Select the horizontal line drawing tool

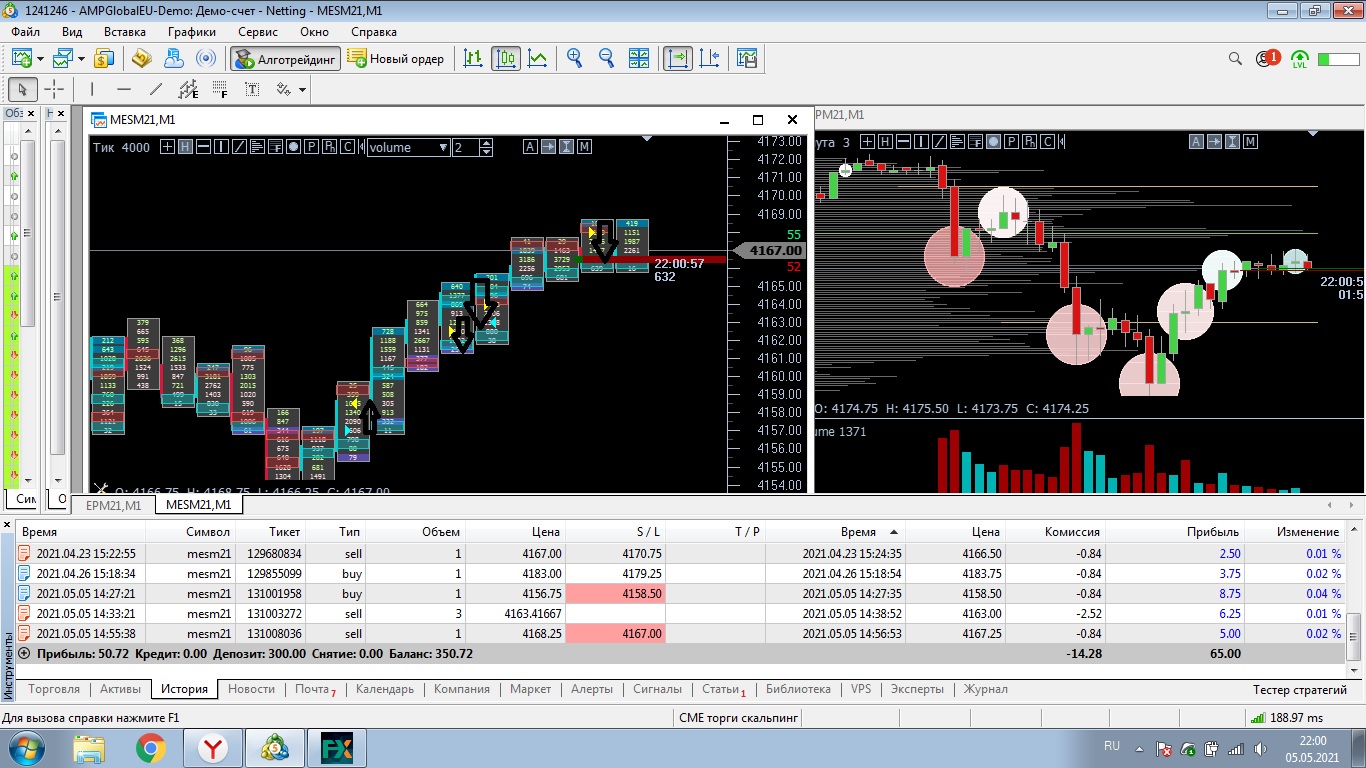(123, 89)
